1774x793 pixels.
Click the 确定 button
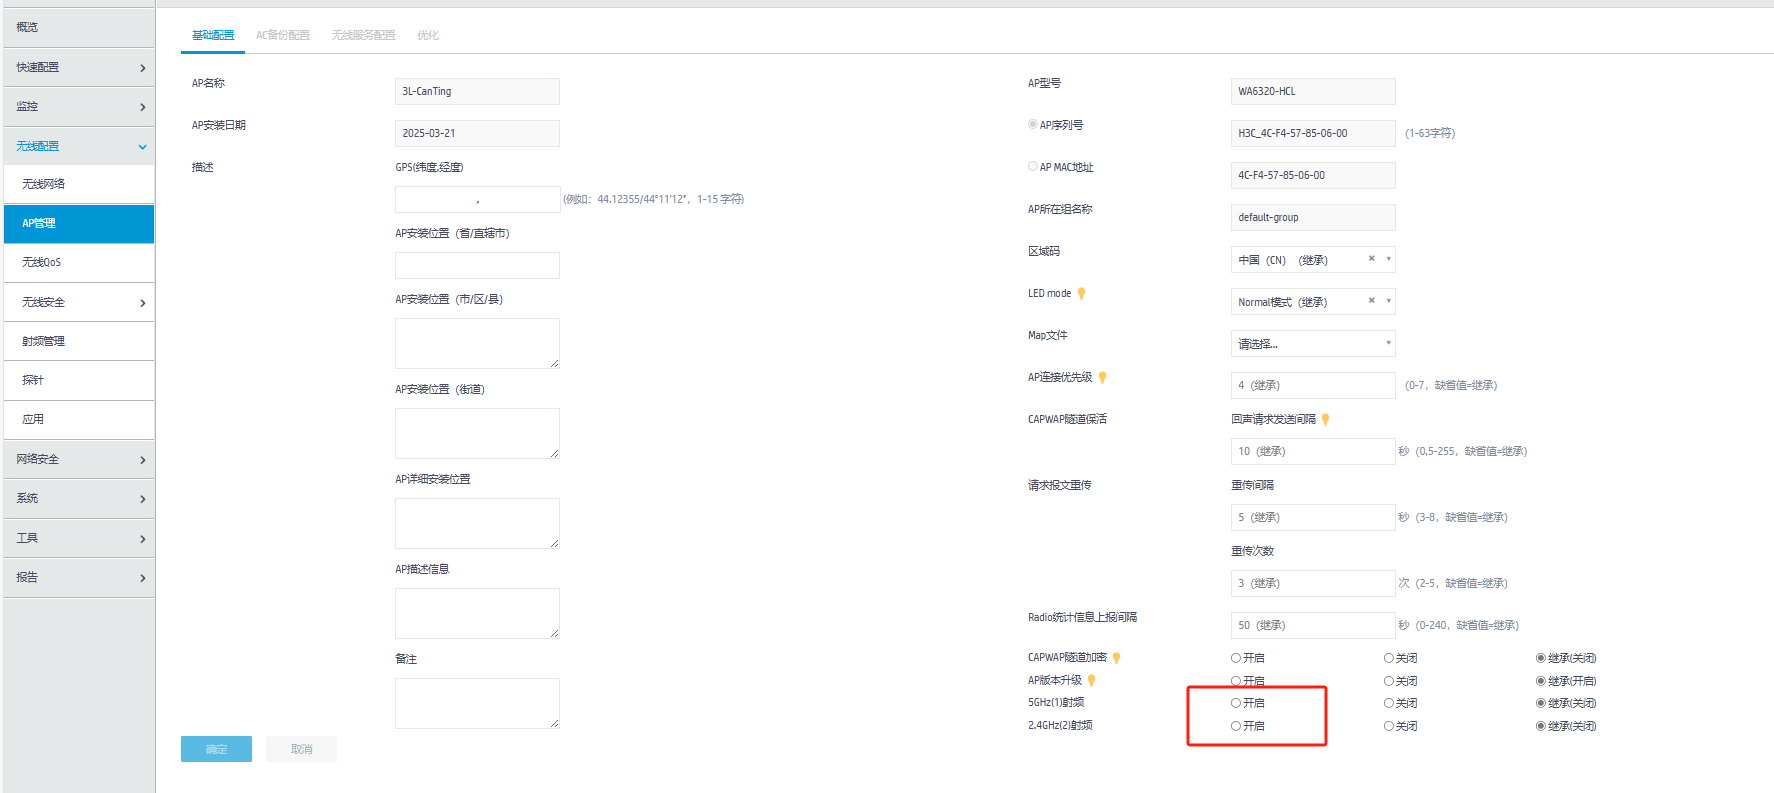[x=216, y=749]
